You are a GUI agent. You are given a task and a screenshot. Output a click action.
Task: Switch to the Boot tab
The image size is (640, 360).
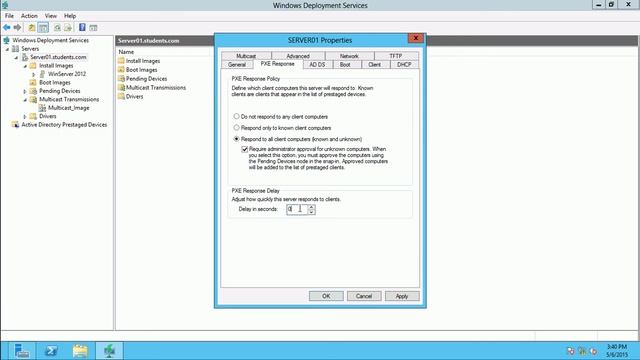click(x=345, y=64)
